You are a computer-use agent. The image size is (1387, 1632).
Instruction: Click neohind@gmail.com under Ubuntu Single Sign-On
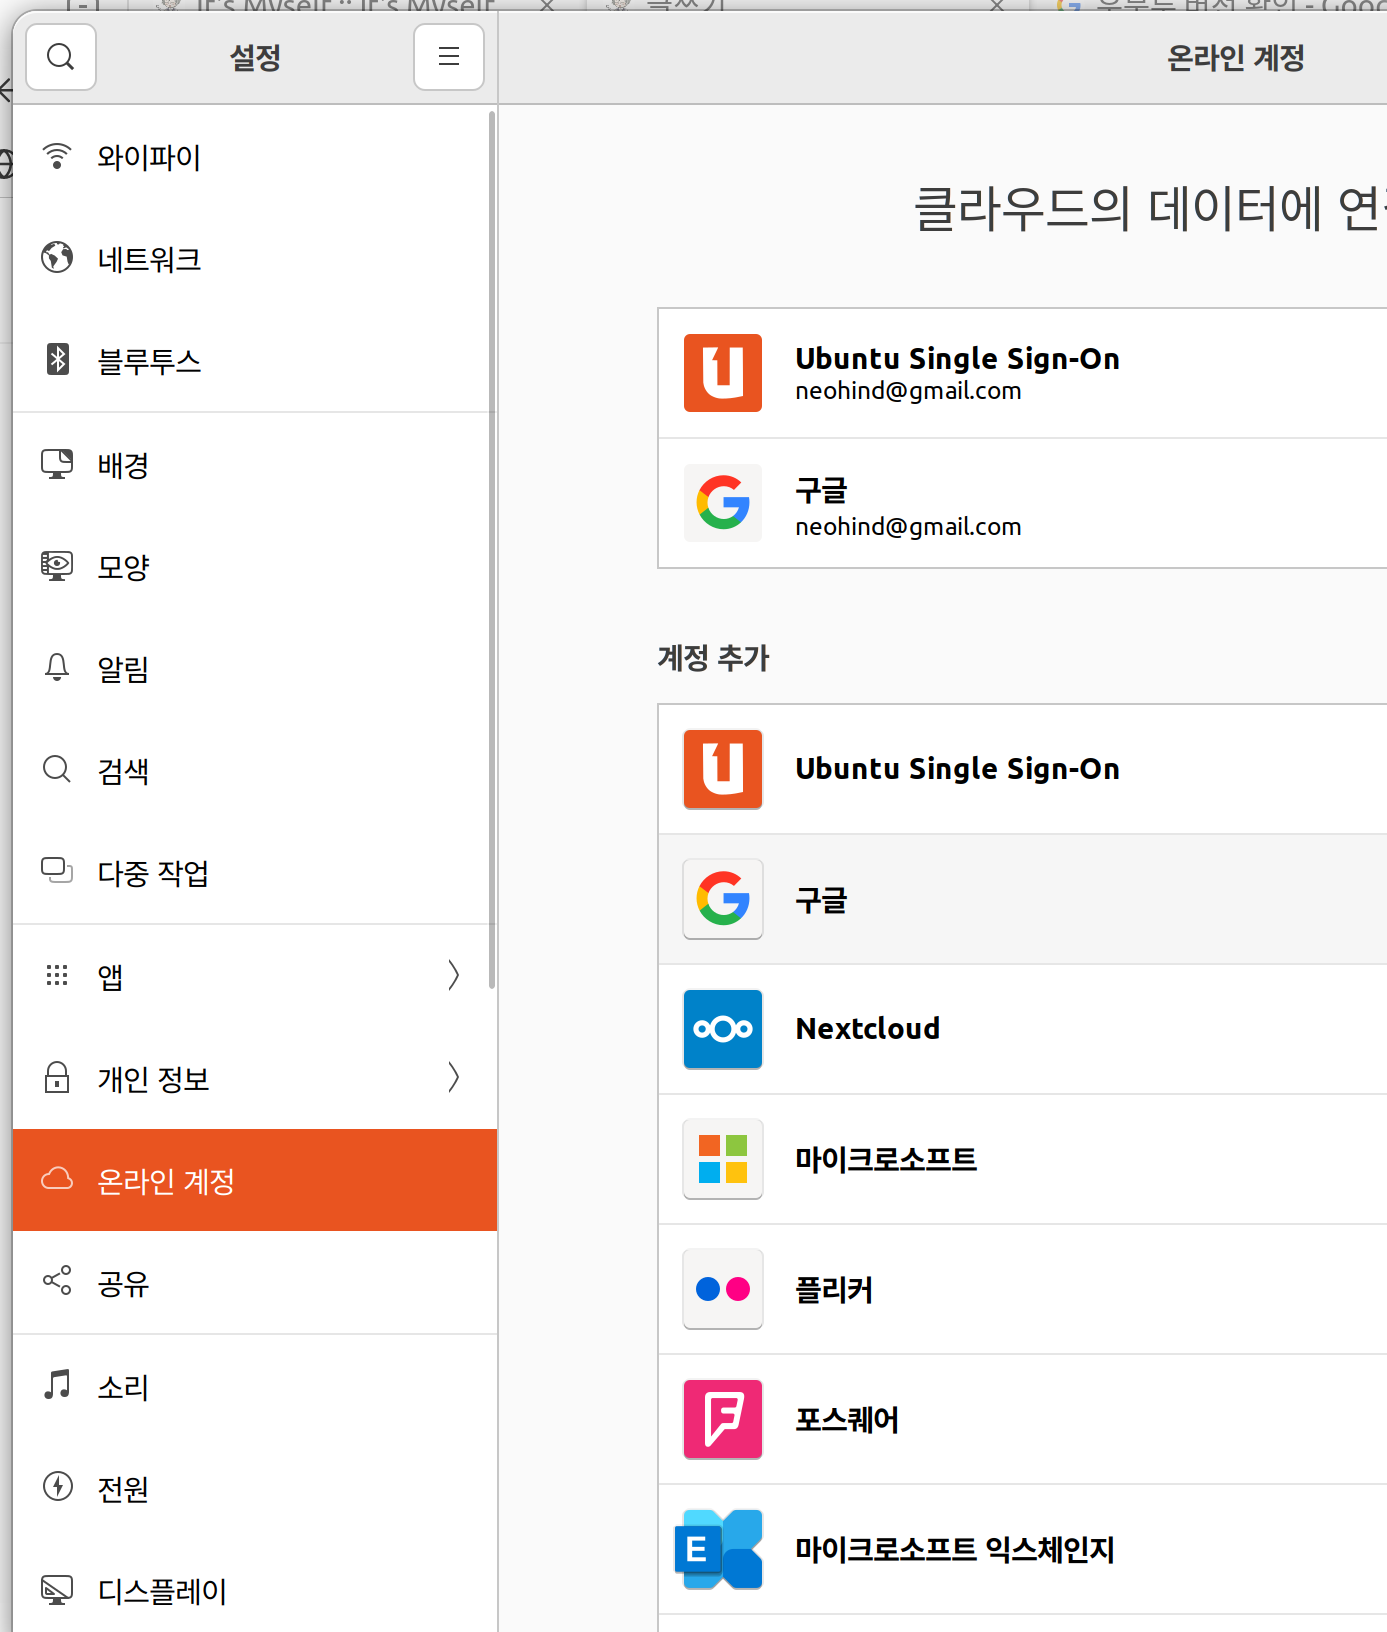908,391
